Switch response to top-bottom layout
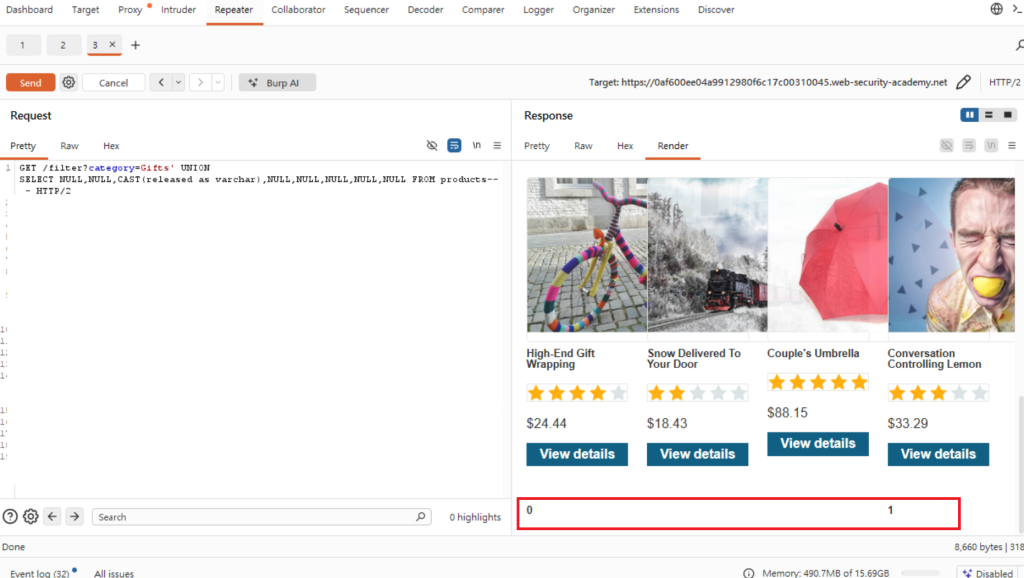 coord(989,115)
